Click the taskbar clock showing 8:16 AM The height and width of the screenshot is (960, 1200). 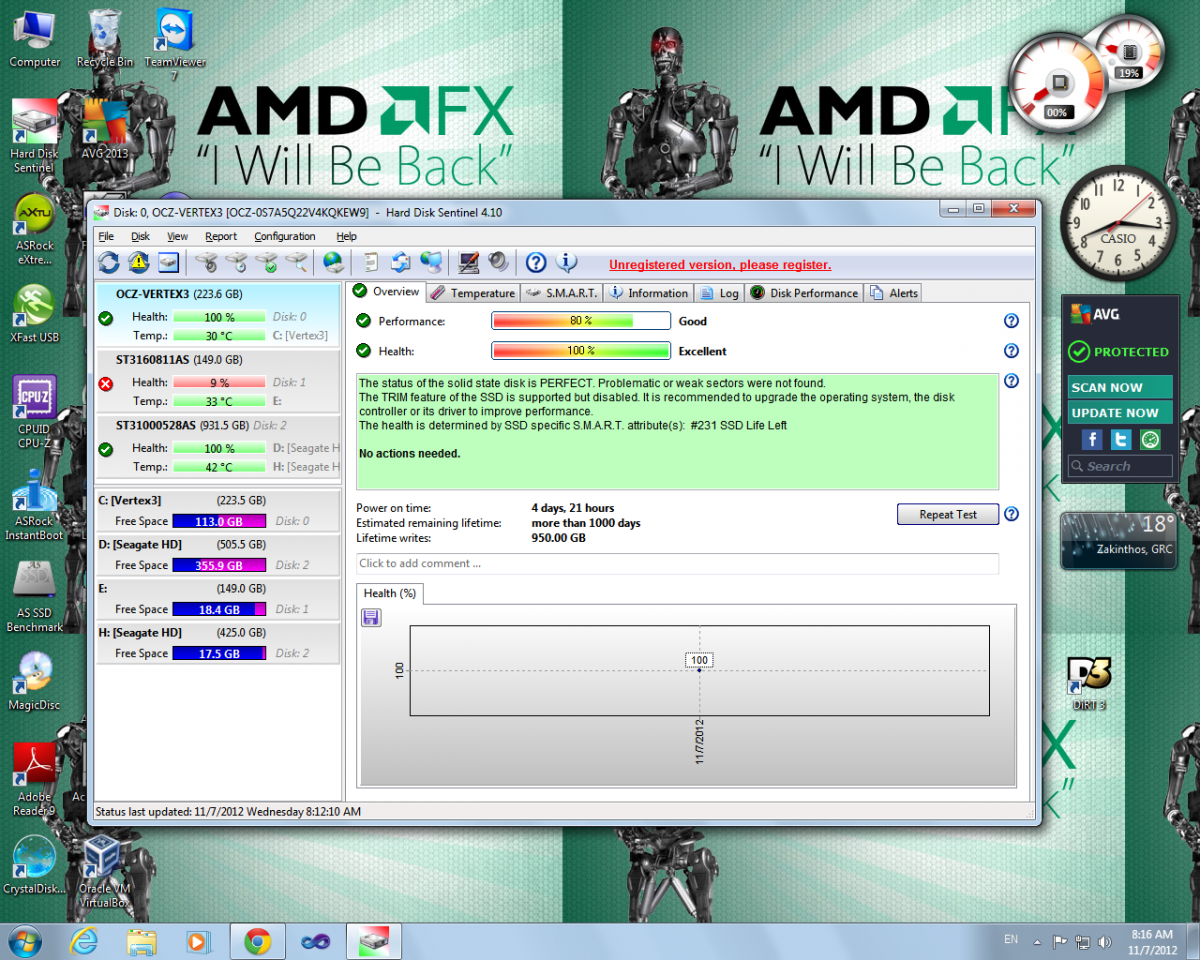point(1150,941)
